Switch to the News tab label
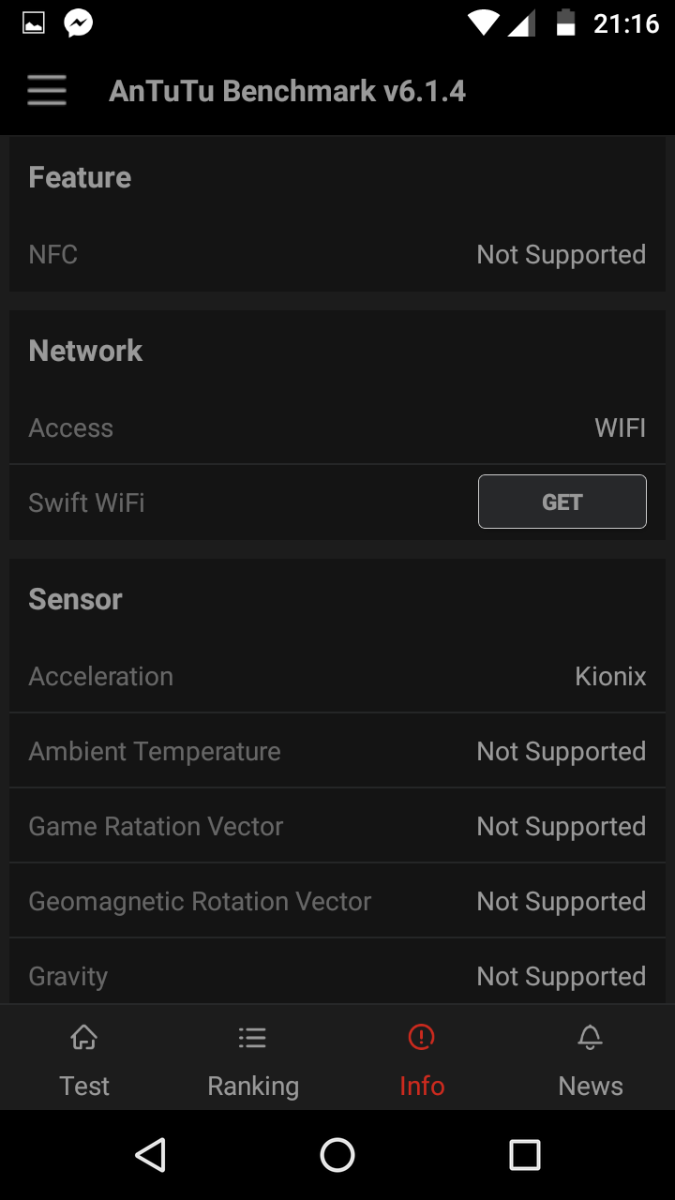675x1200 pixels. click(590, 1086)
